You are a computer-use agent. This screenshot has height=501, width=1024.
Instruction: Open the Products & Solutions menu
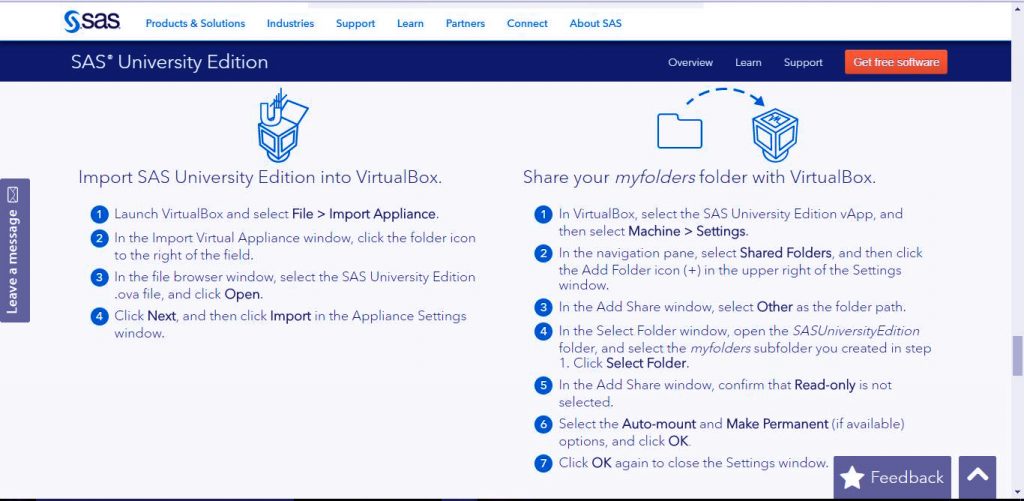[x=195, y=24]
